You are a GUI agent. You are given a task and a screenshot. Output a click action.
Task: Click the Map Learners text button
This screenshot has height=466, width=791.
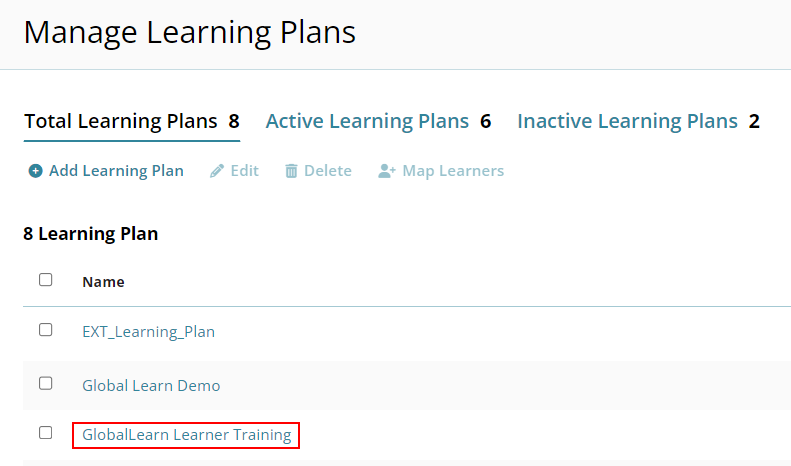pos(453,171)
